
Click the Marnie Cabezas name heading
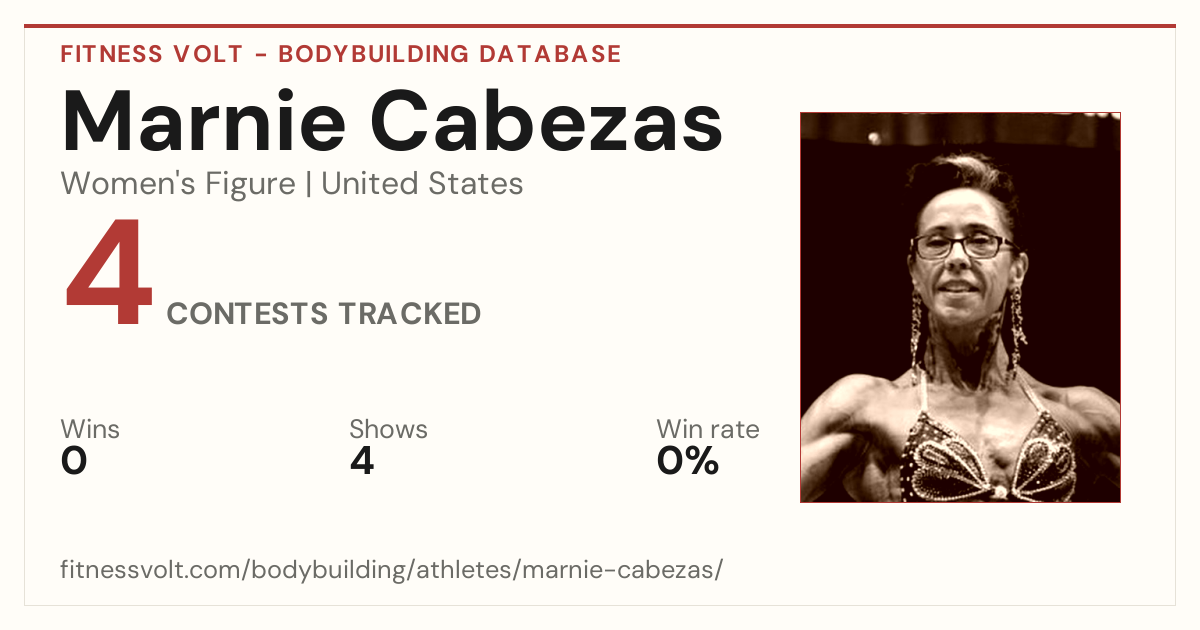point(392,122)
